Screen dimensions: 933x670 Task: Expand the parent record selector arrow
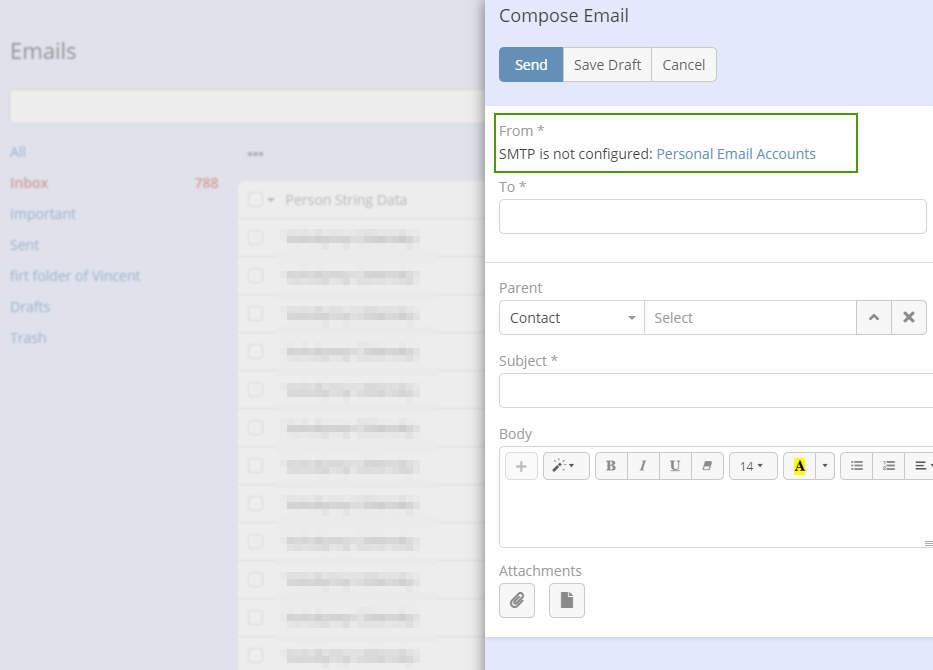(x=873, y=318)
